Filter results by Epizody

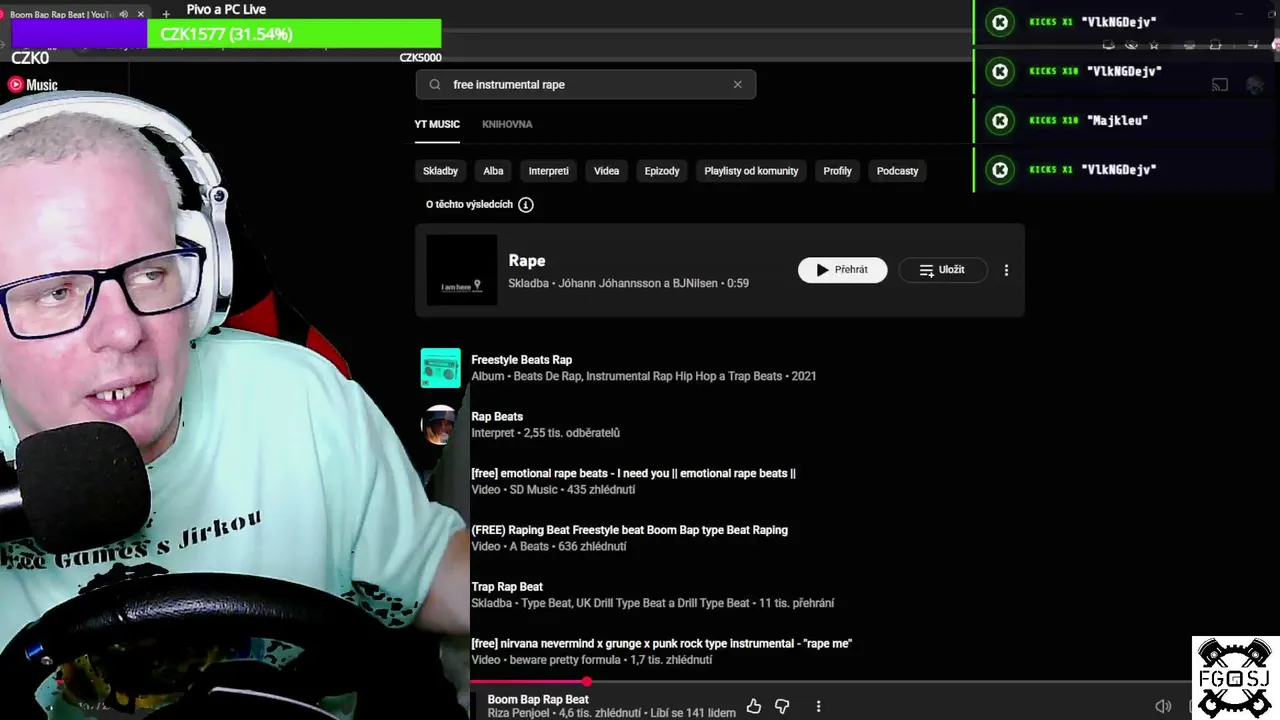662,171
